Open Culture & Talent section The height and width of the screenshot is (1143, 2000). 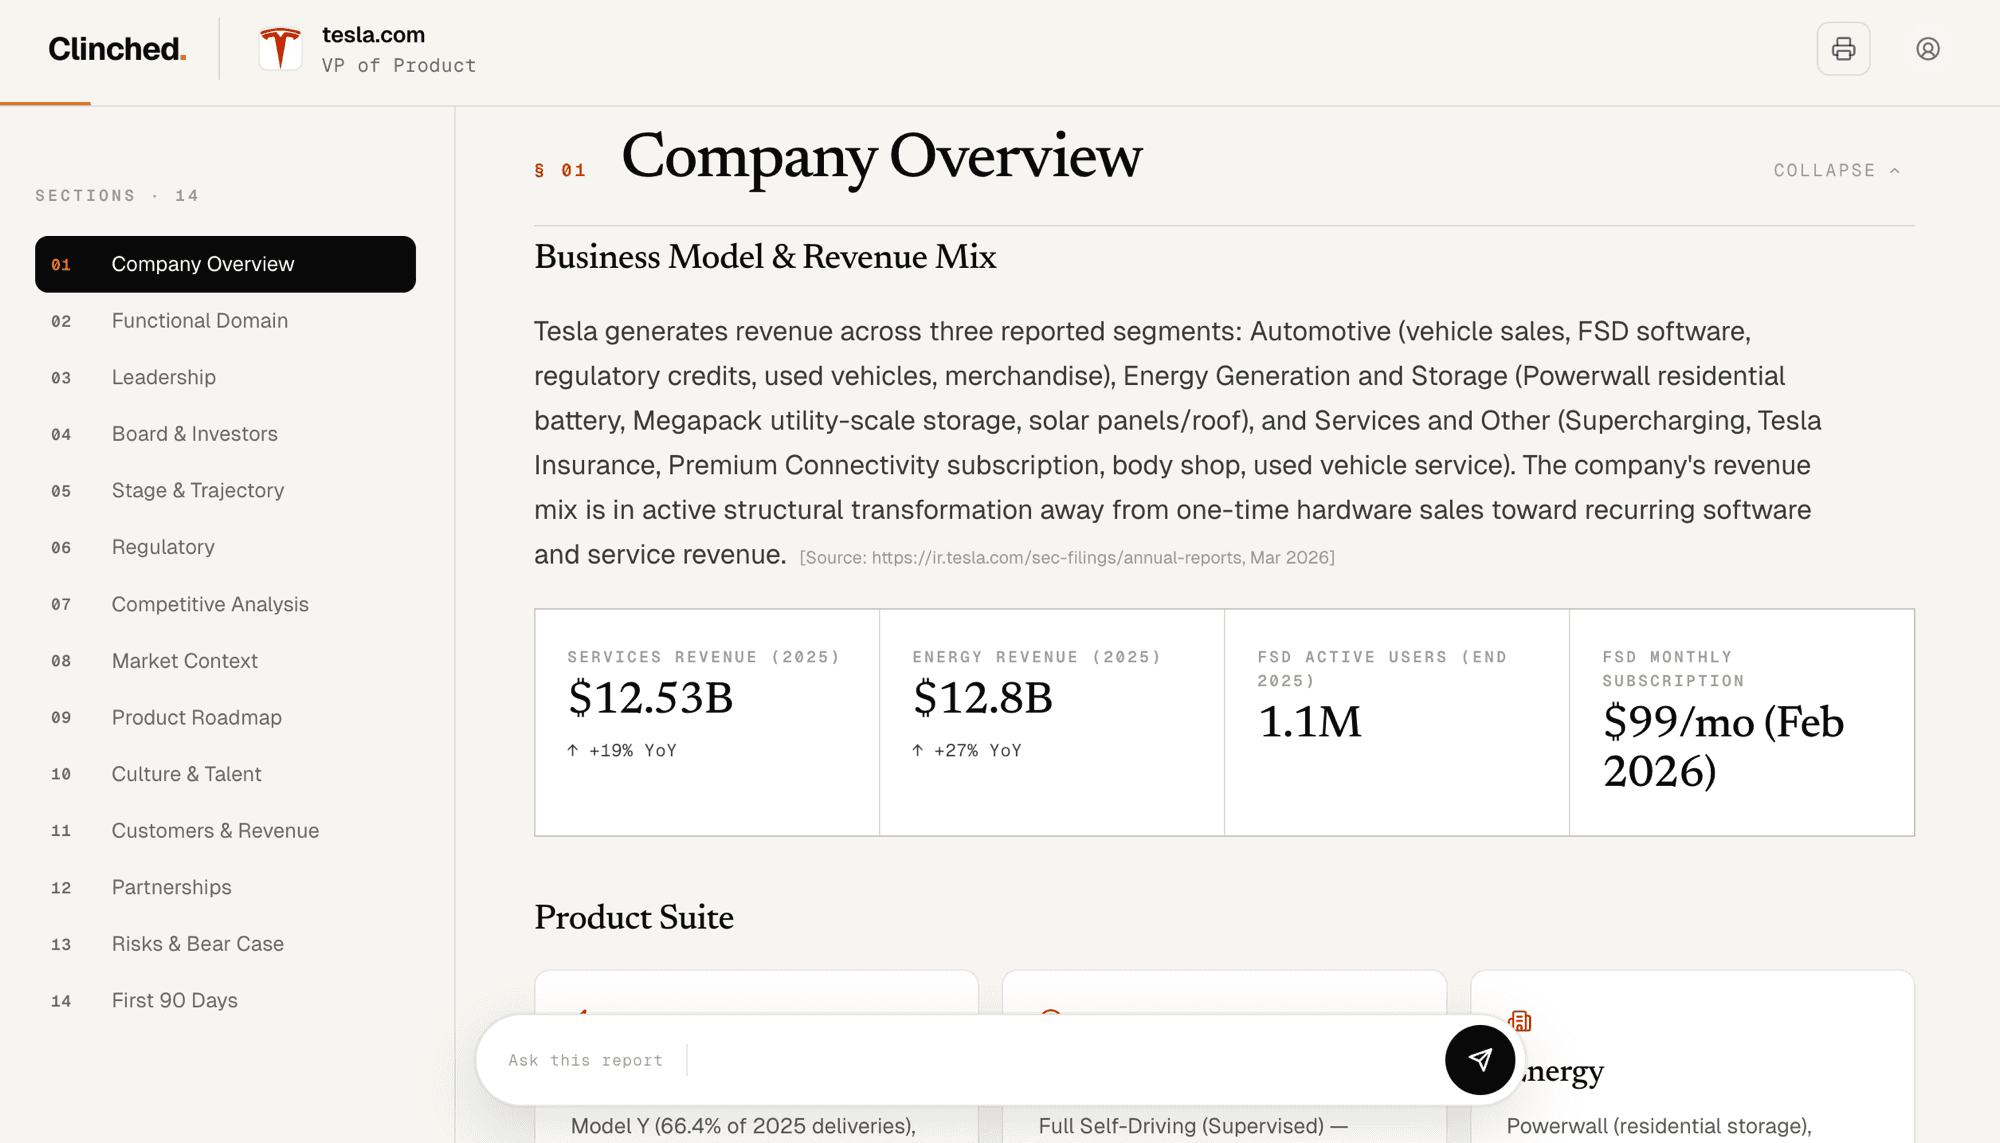click(225, 774)
